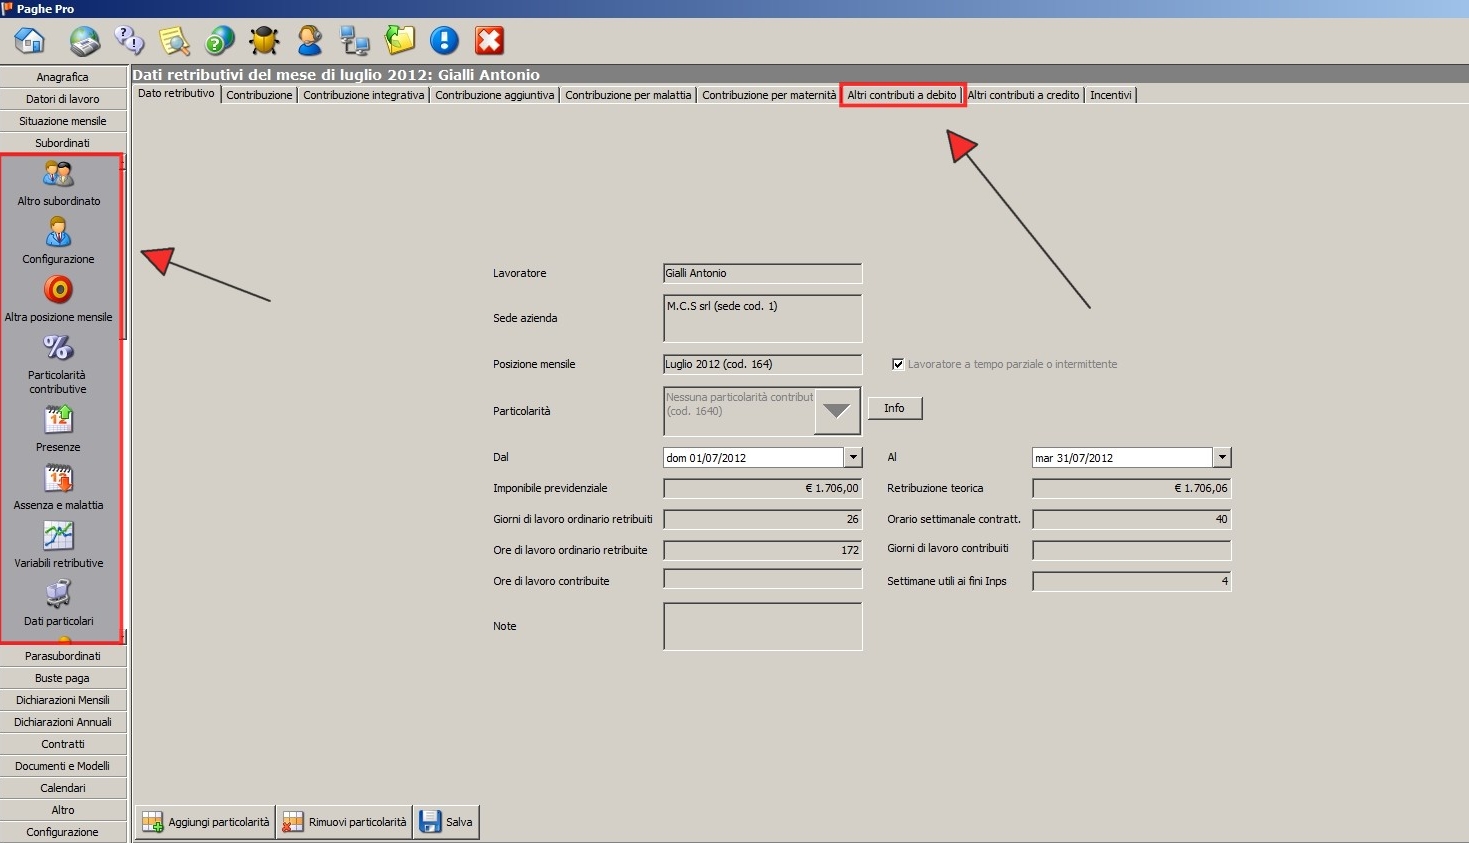1469x843 pixels.
Task: Switch to Altri contributi a debito tab
Action: 902,95
